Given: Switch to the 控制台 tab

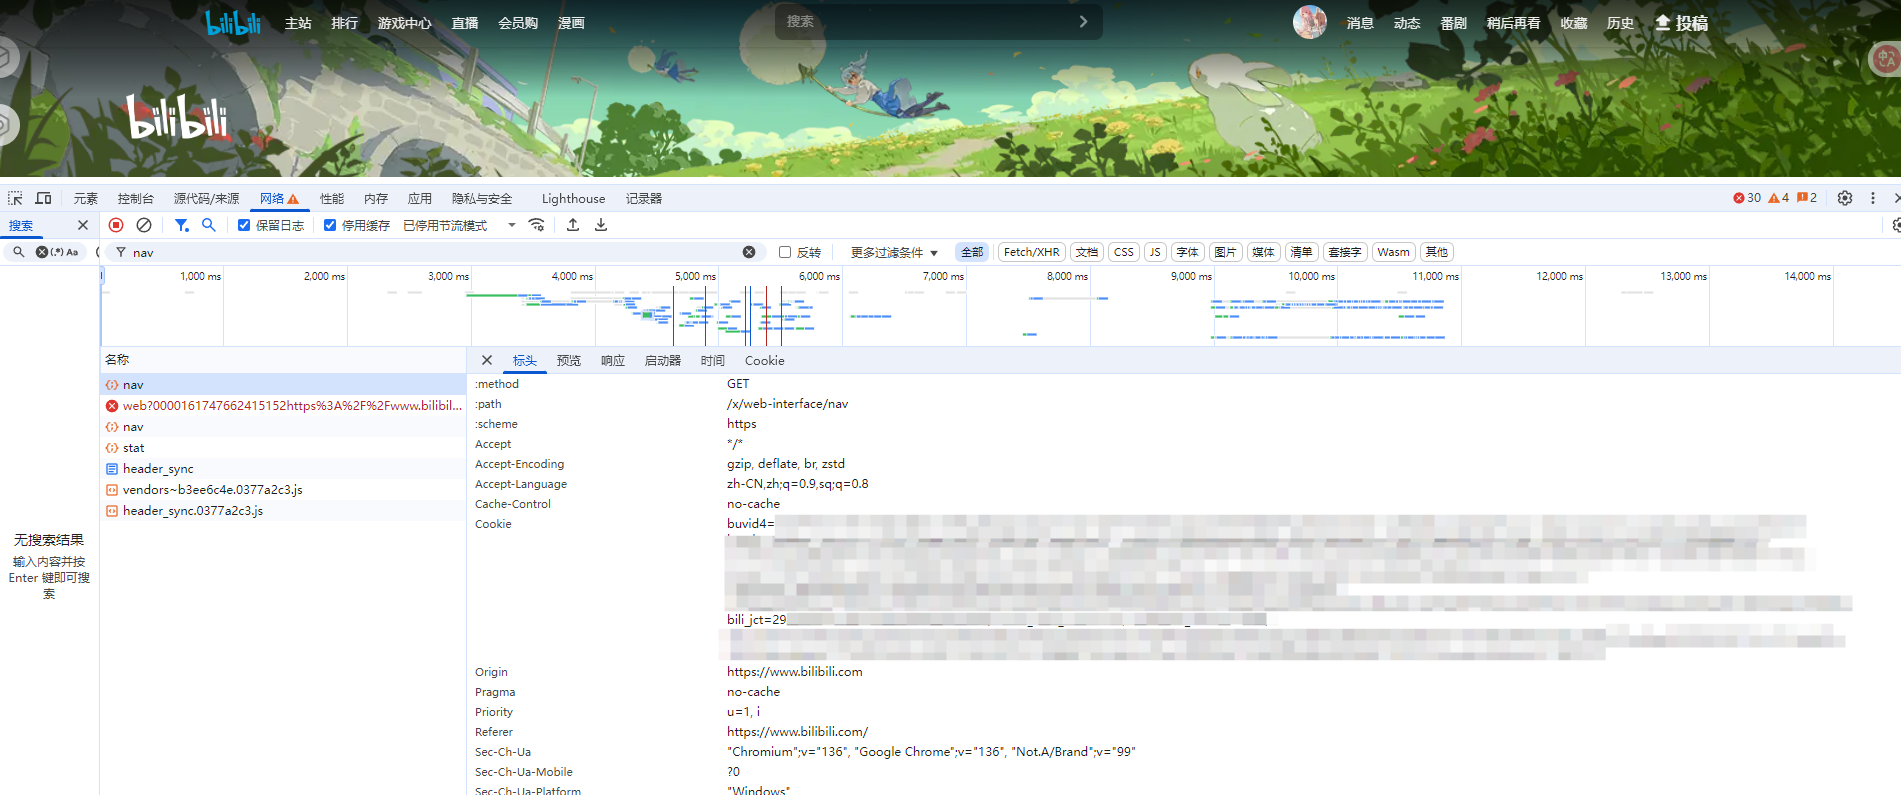Looking at the screenshot, I should [135, 198].
